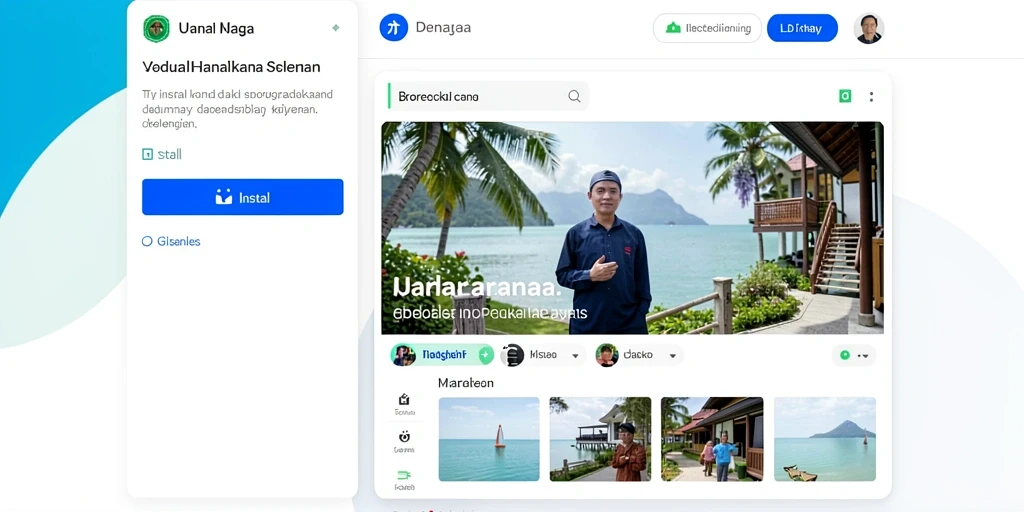Open the user profile avatar in header
The width and height of the screenshot is (1024, 512).
click(869, 28)
